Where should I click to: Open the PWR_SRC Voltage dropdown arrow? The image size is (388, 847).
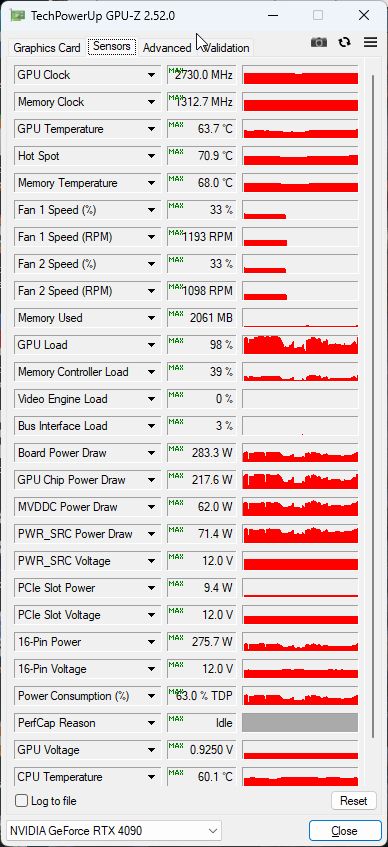tap(151, 561)
